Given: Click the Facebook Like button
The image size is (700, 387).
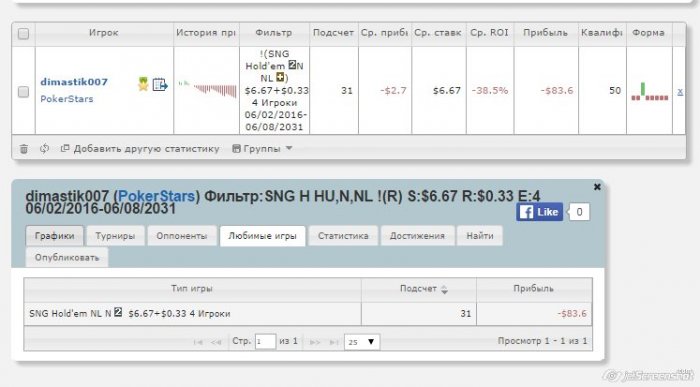Looking at the screenshot, I should click(x=539, y=212).
